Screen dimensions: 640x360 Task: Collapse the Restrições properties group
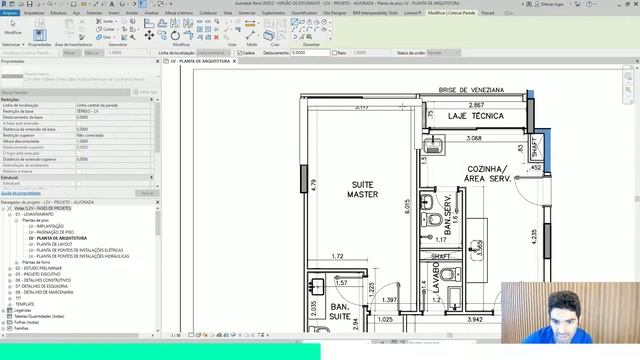pos(152,100)
